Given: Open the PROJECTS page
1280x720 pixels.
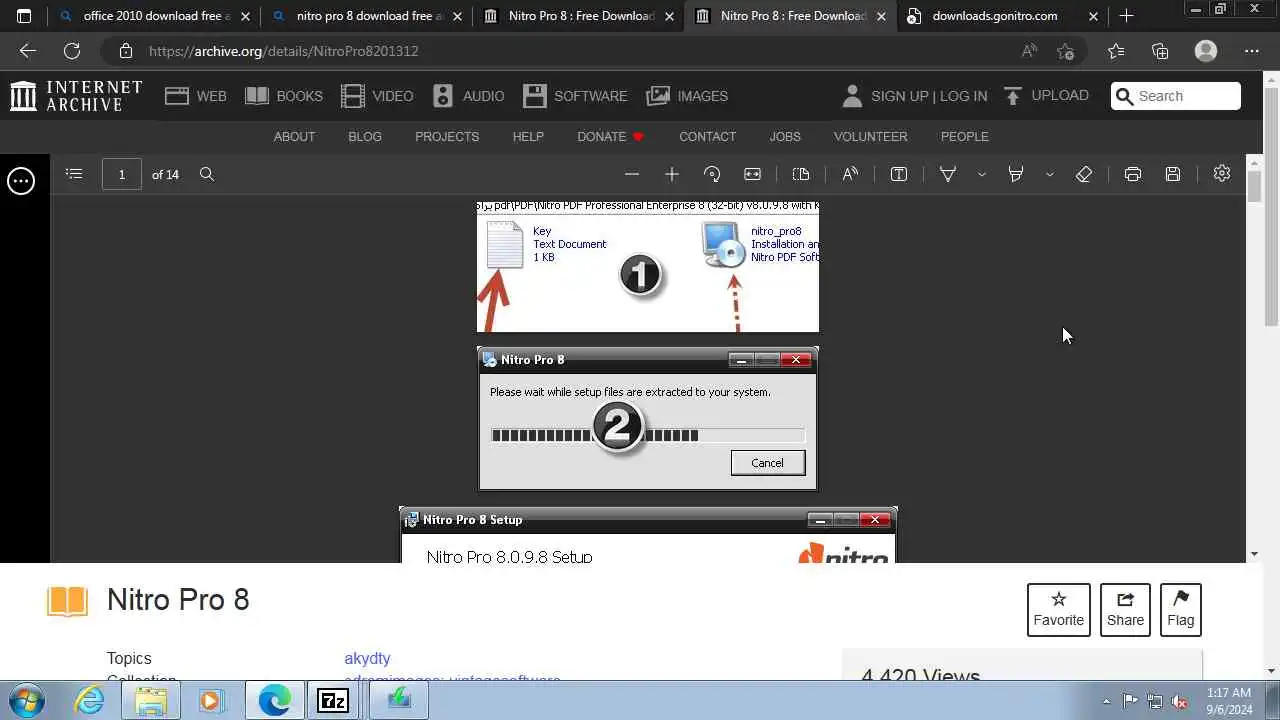Looking at the screenshot, I should pyautogui.click(x=447, y=136).
